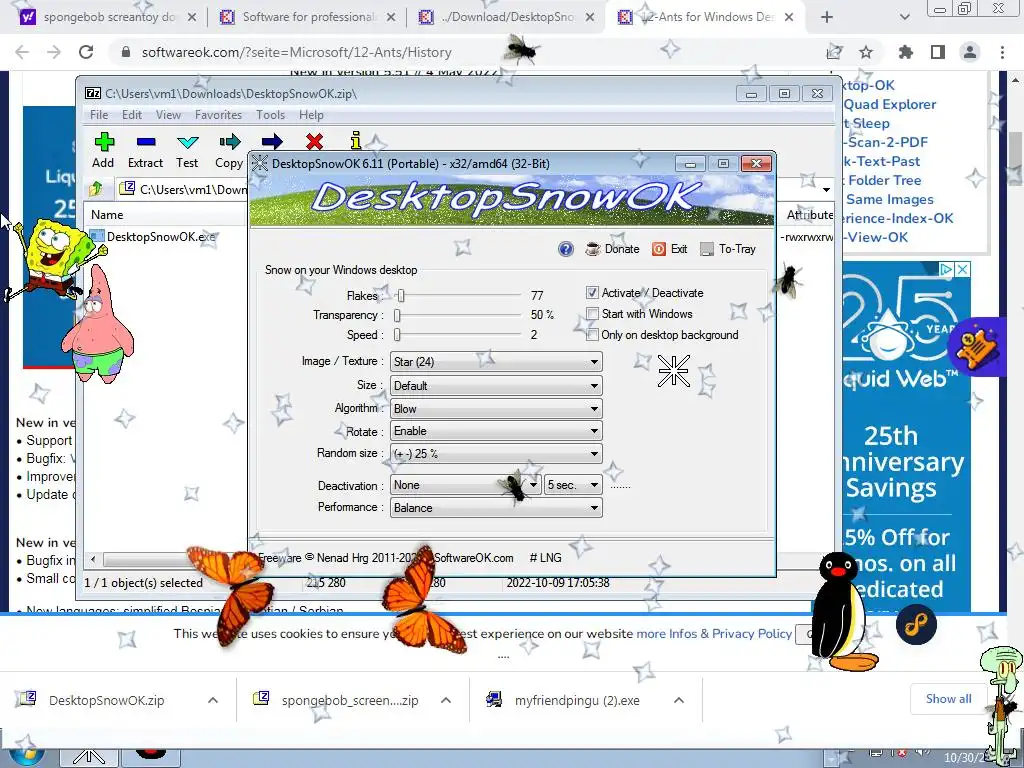Open the Chrome profile avatar

[x=970, y=52]
